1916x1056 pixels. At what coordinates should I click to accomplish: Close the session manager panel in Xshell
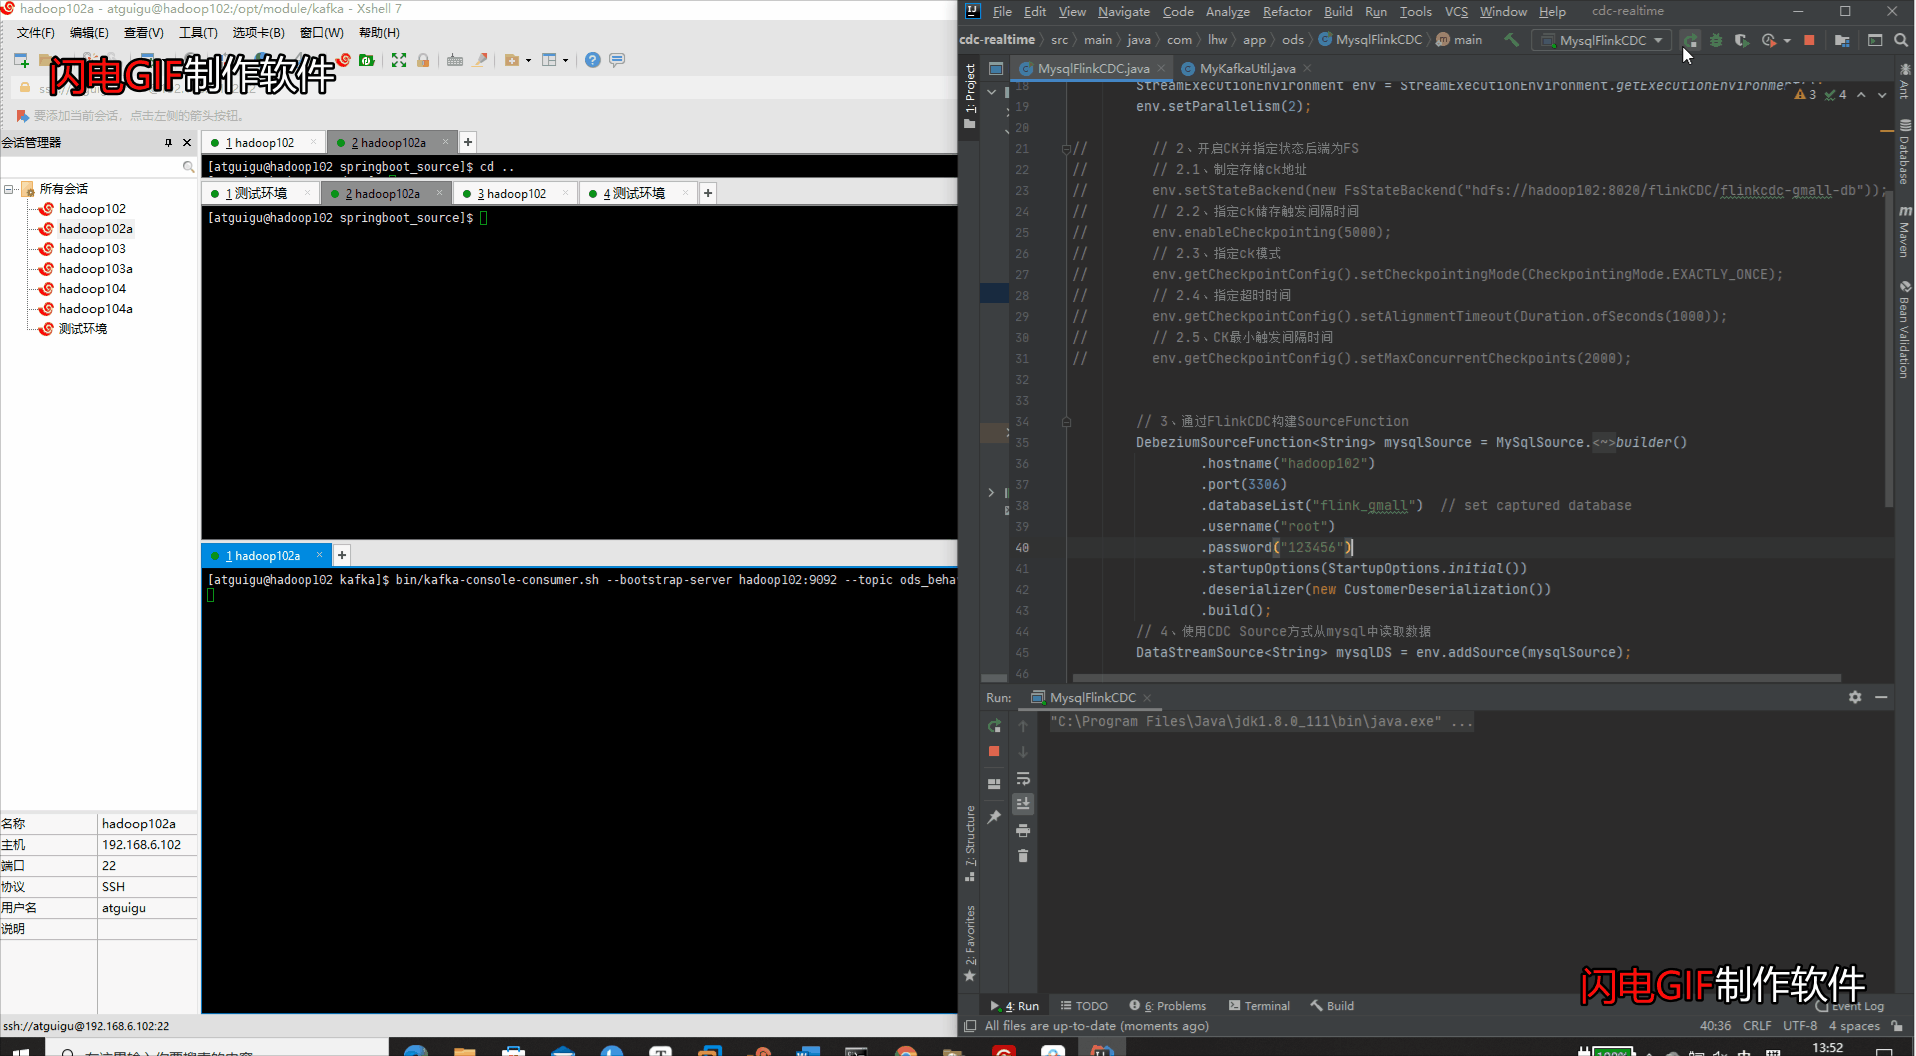click(x=187, y=143)
